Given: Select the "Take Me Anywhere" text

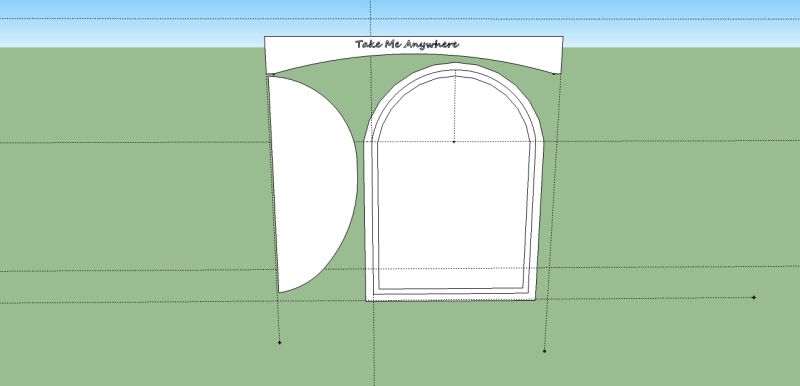Looking at the screenshot, I should (x=407, y=44).
